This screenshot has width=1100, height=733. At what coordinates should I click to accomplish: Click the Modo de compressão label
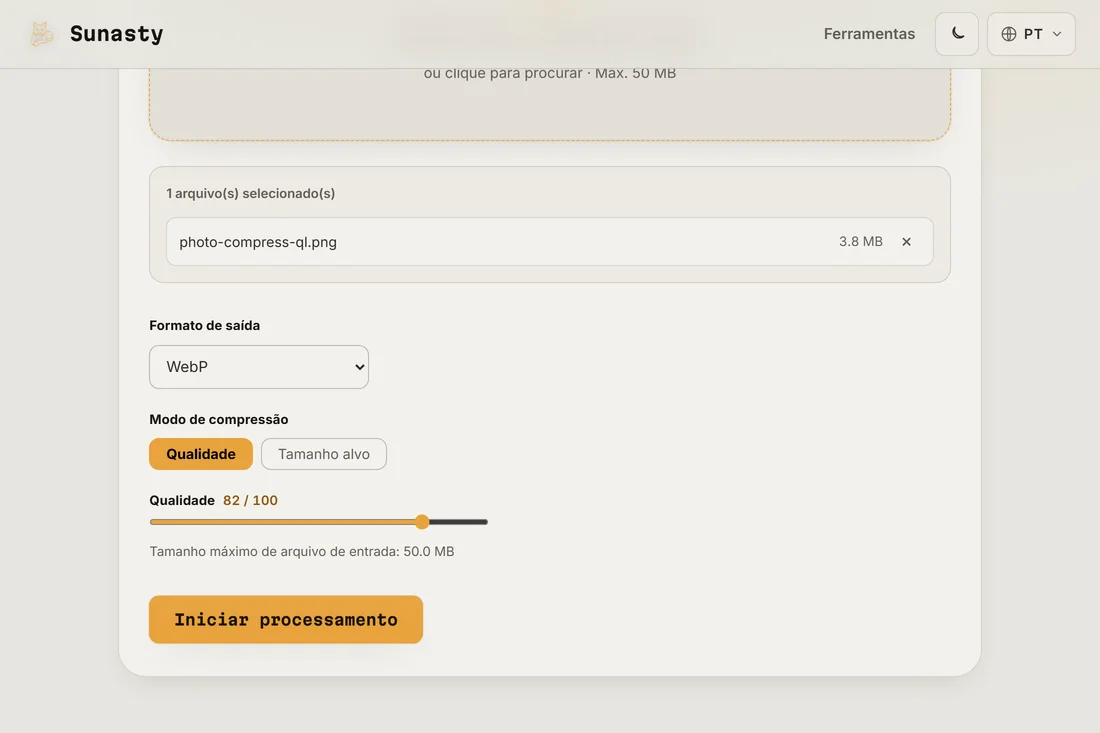(219, 419)
